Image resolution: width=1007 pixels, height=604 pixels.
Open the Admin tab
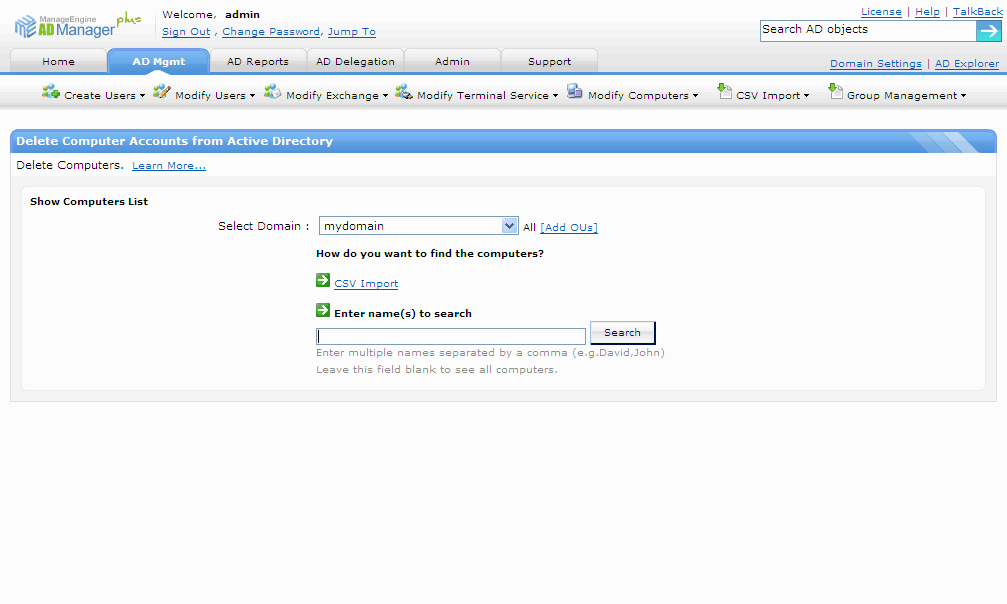tap(452, 62)
